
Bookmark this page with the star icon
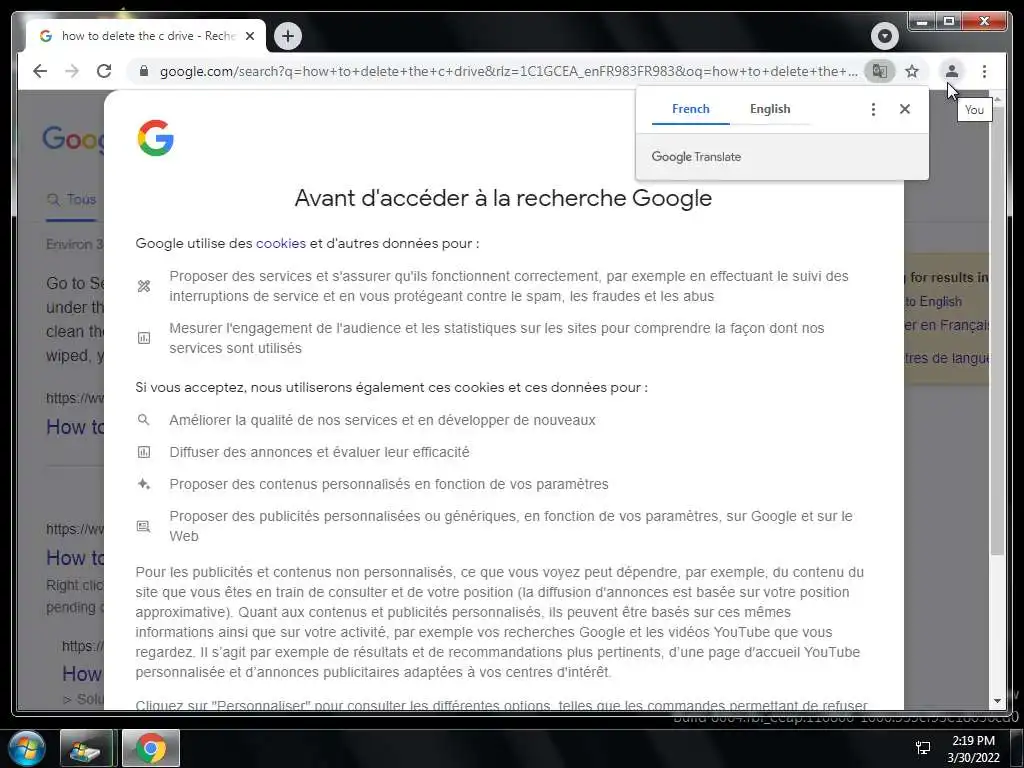(912, 71)
